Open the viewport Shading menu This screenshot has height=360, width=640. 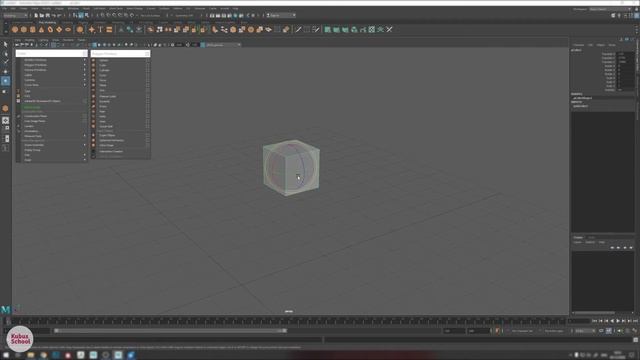point(30,40)
